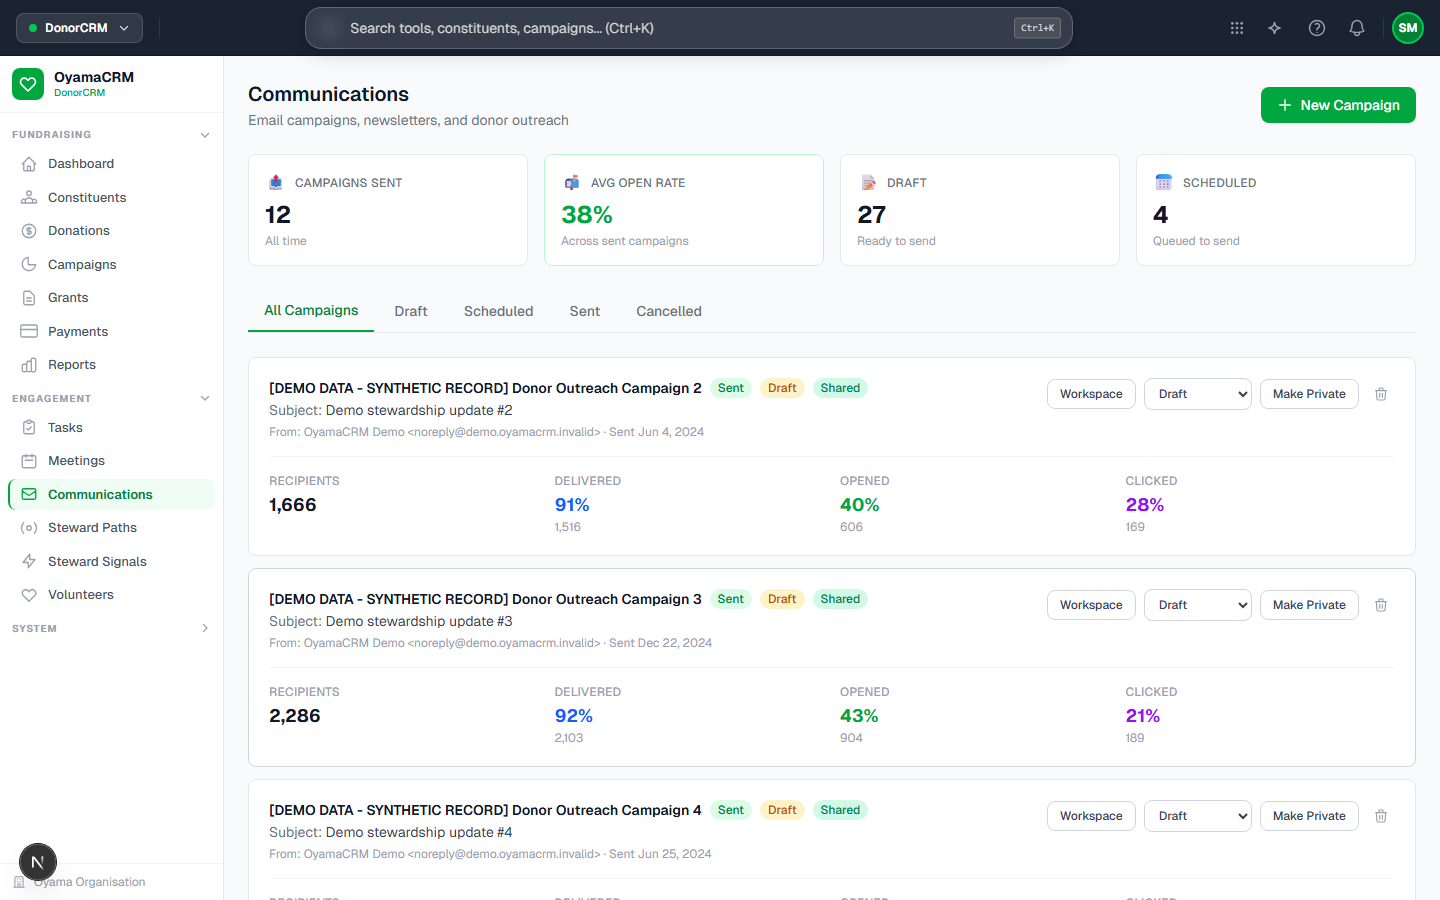Open Workspace for Campaign 3
This screenshot has width=1440, height=900.
coord(1091,605)
